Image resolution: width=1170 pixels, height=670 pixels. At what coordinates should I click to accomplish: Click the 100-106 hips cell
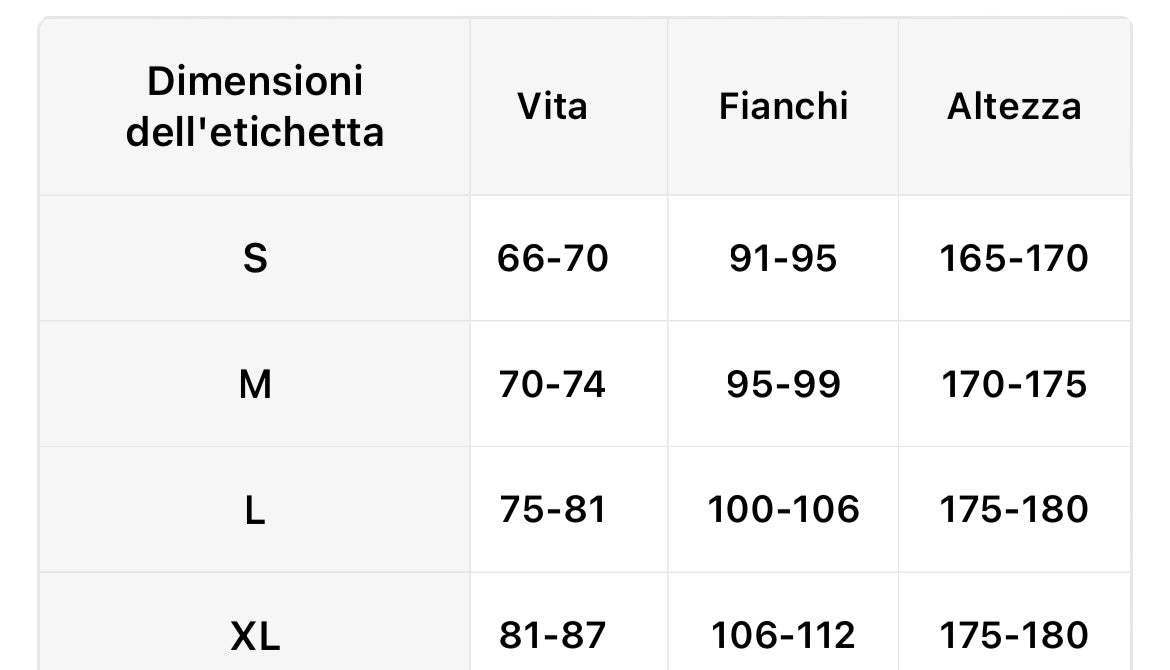[x=783, y=510]
